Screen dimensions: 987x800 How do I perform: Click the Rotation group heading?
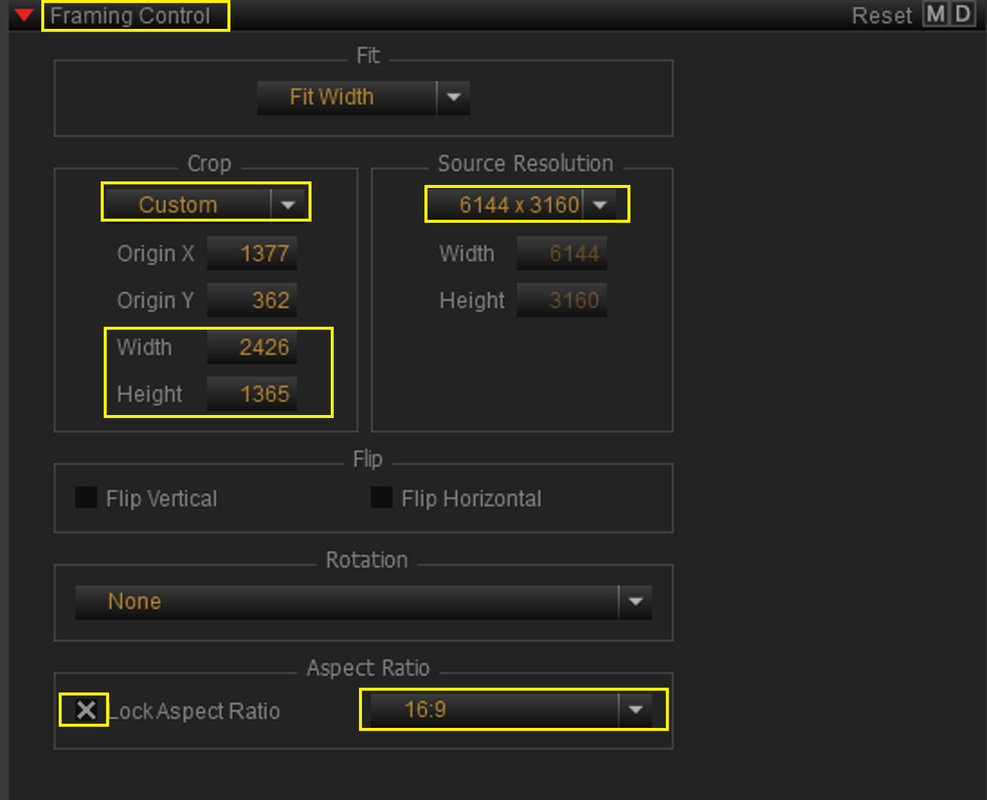tap(367, 560)
